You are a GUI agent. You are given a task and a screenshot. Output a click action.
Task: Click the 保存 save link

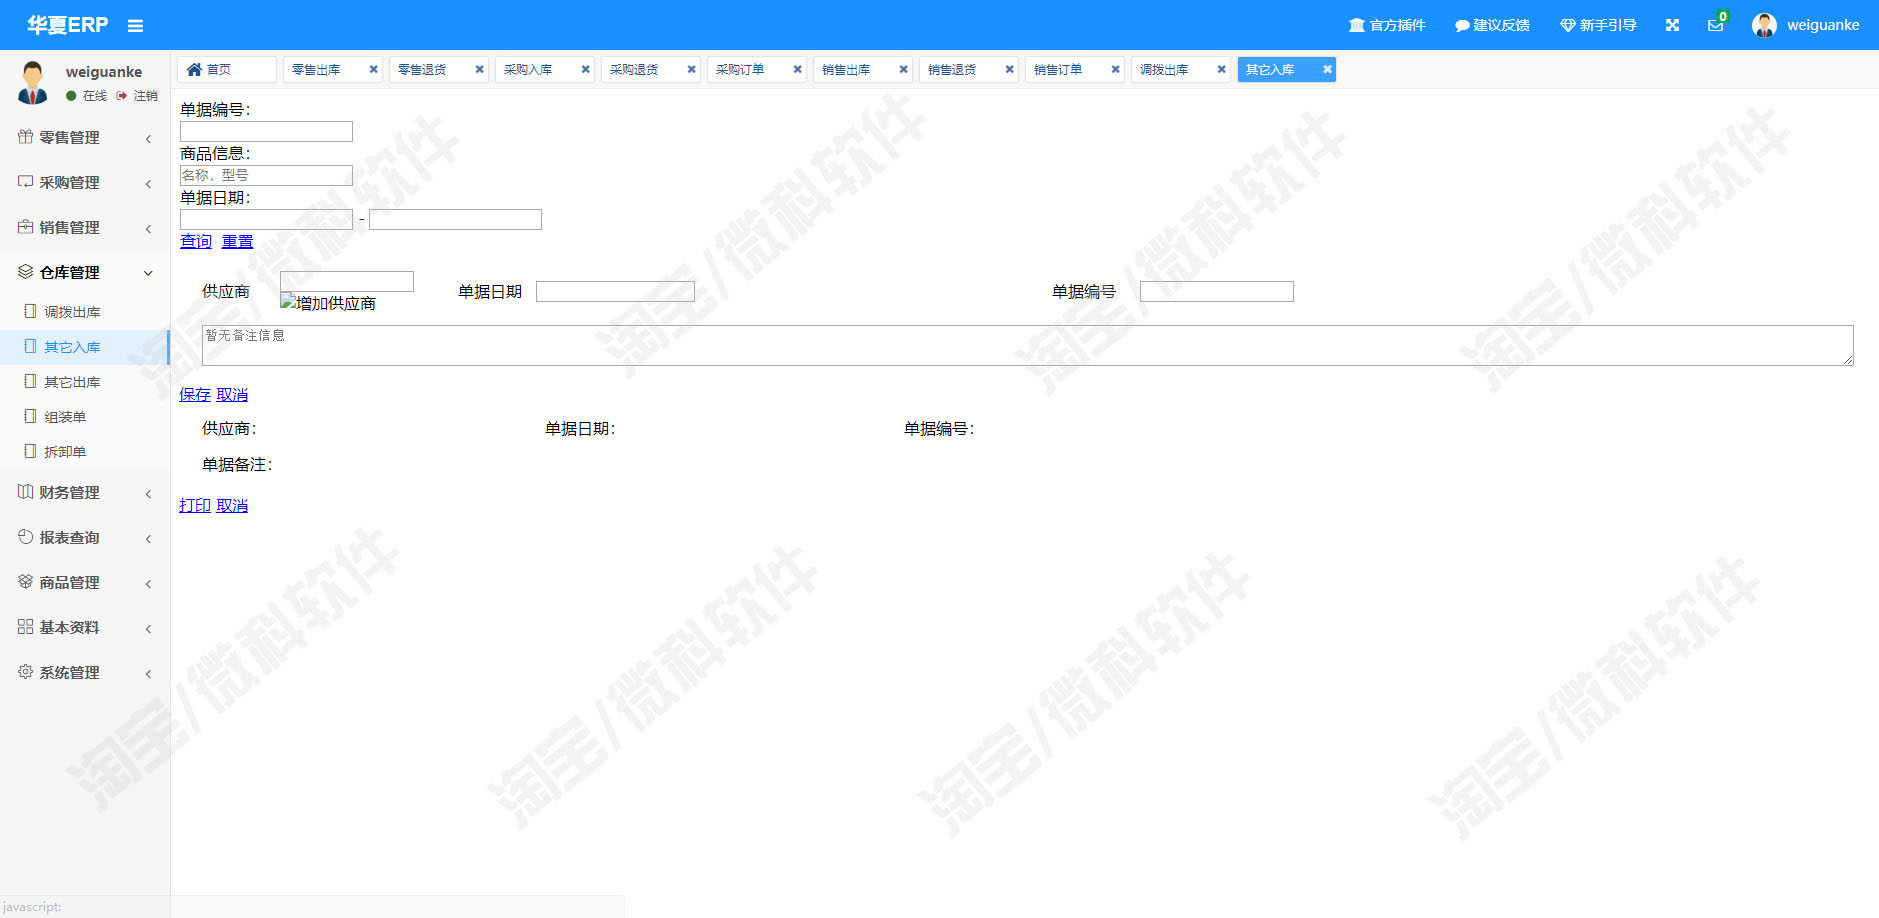click(195, 395)
